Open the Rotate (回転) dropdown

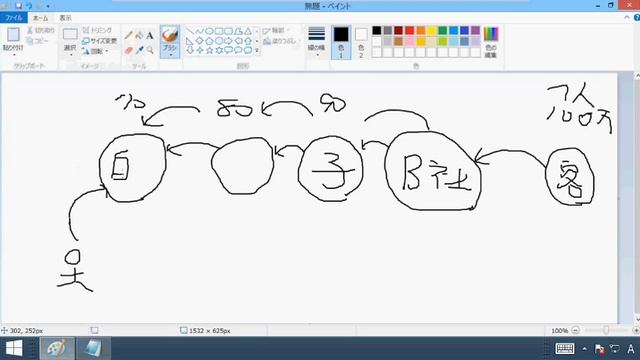96,51
